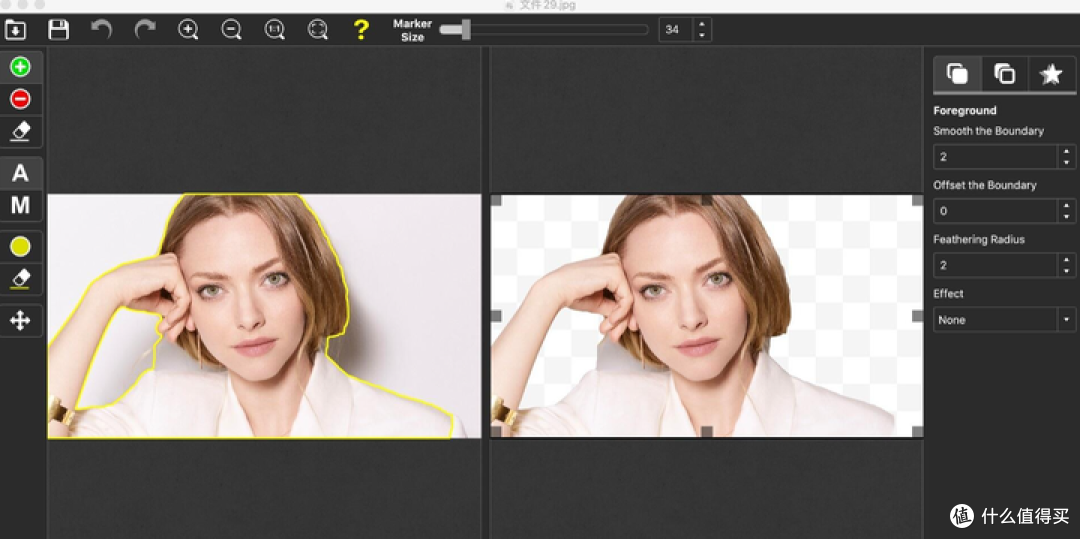This screenshot has height=539, width=1080.
Task: Select the red background marker tool
Action: [21, 99]
